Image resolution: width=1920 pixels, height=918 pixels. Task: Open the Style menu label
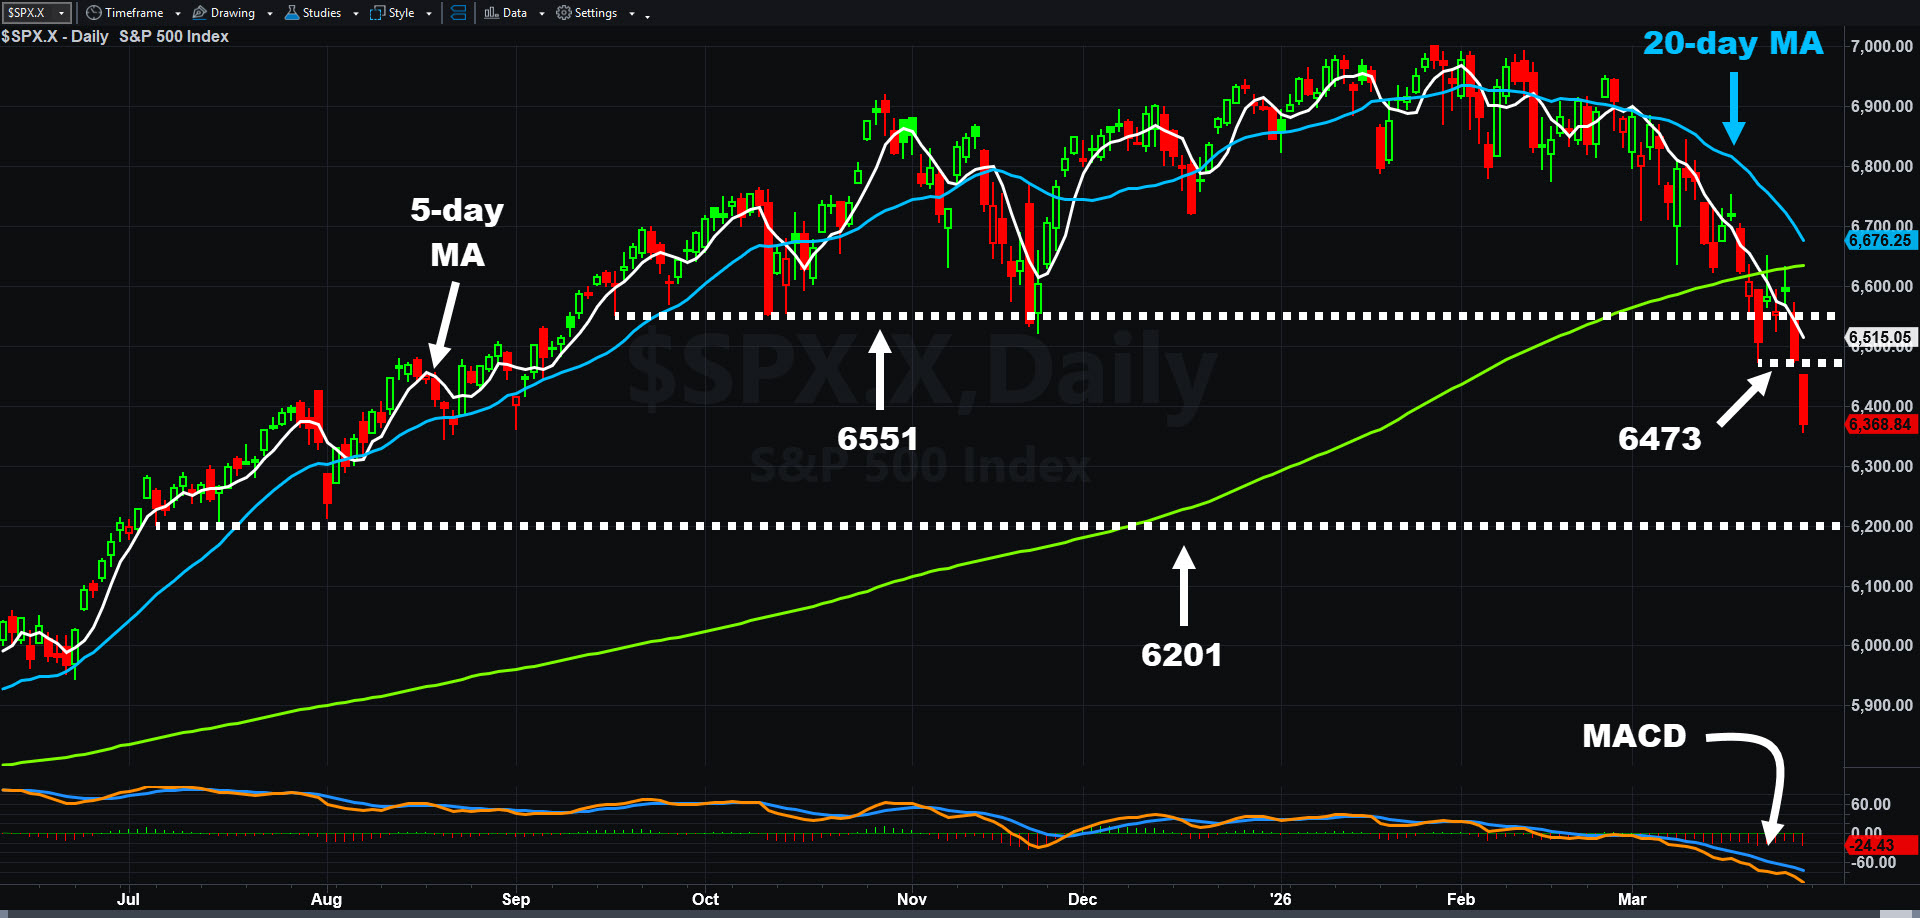click(401, 13)
